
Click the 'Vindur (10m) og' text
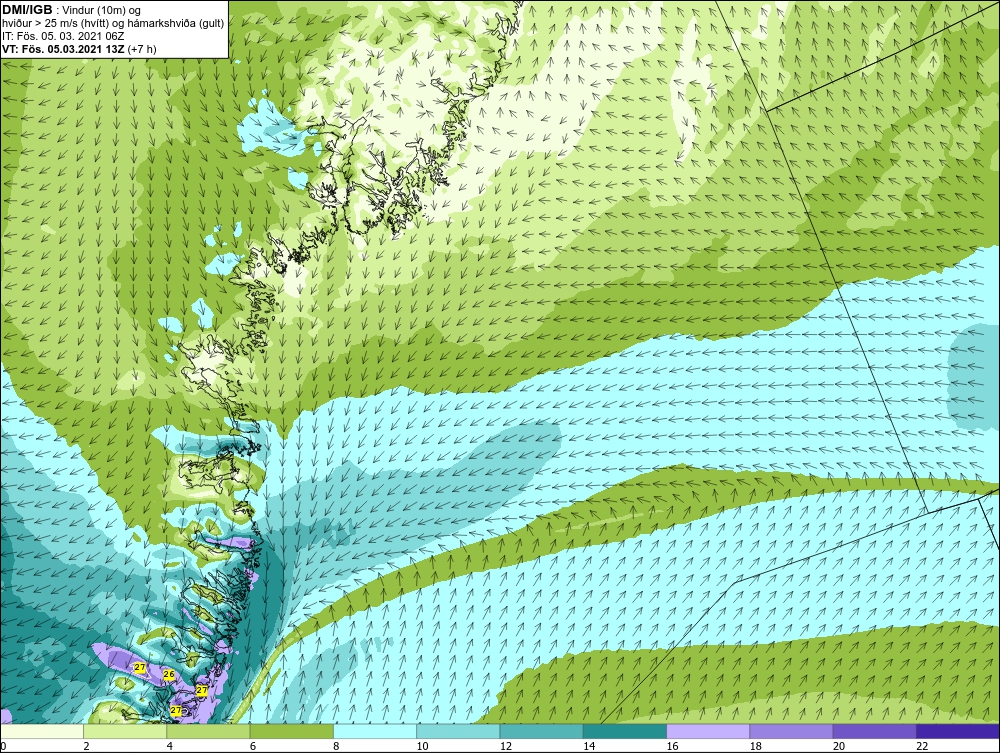103,11
